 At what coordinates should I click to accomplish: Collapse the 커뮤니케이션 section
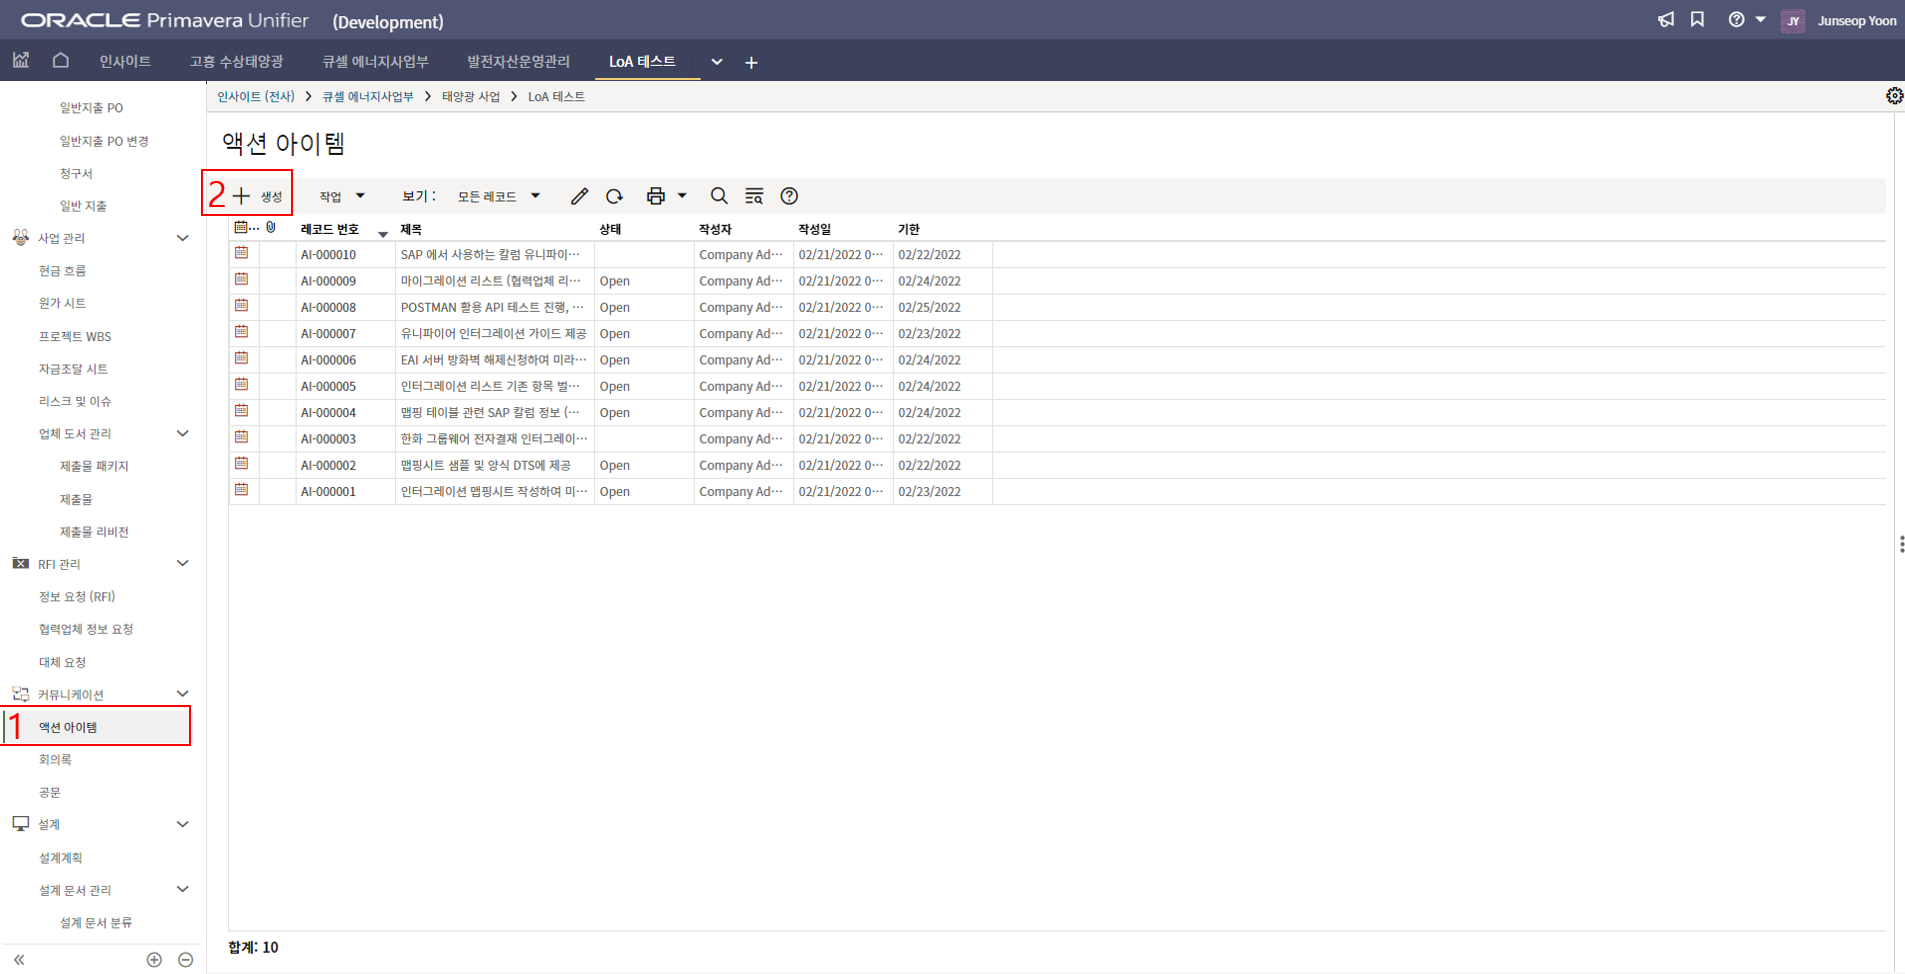[x=182, y=694]
